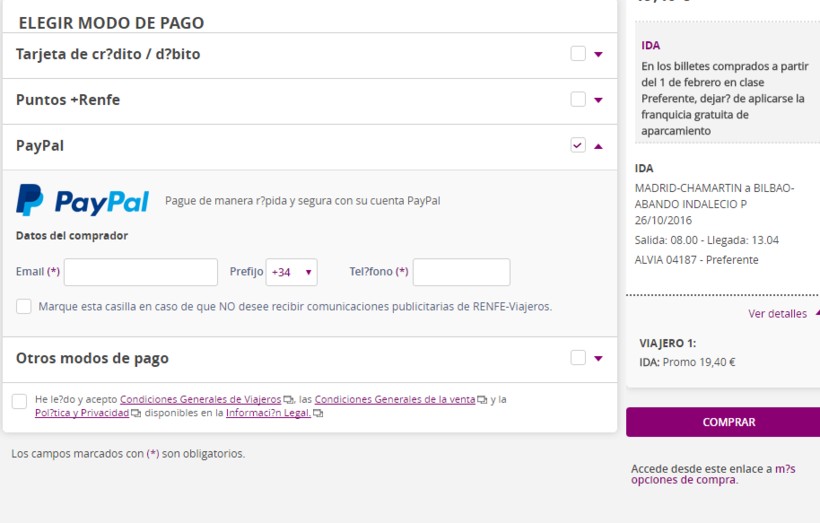Select the date 26/10/2016
Screen dimensions: 820x523
[x=663, y=220]
